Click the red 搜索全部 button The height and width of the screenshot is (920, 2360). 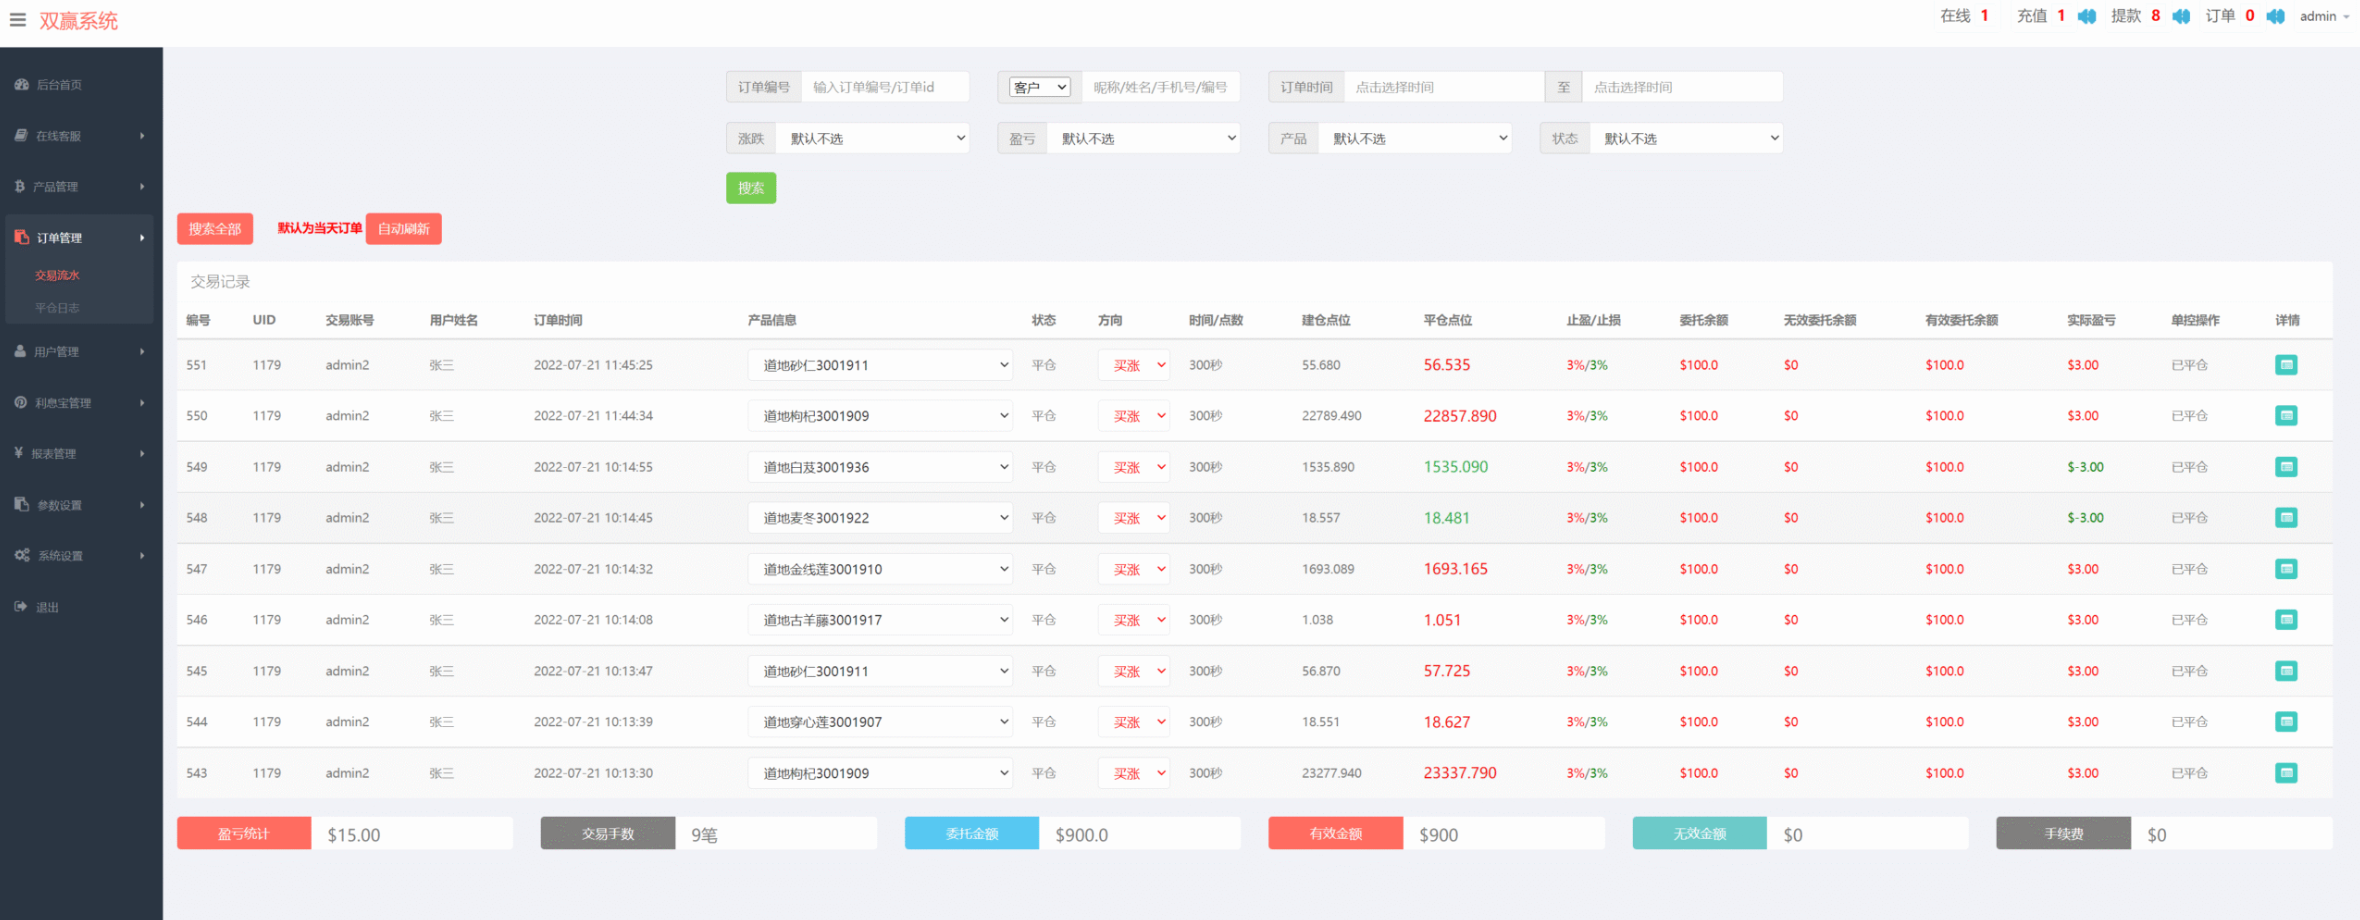click(x=215, y=229)
